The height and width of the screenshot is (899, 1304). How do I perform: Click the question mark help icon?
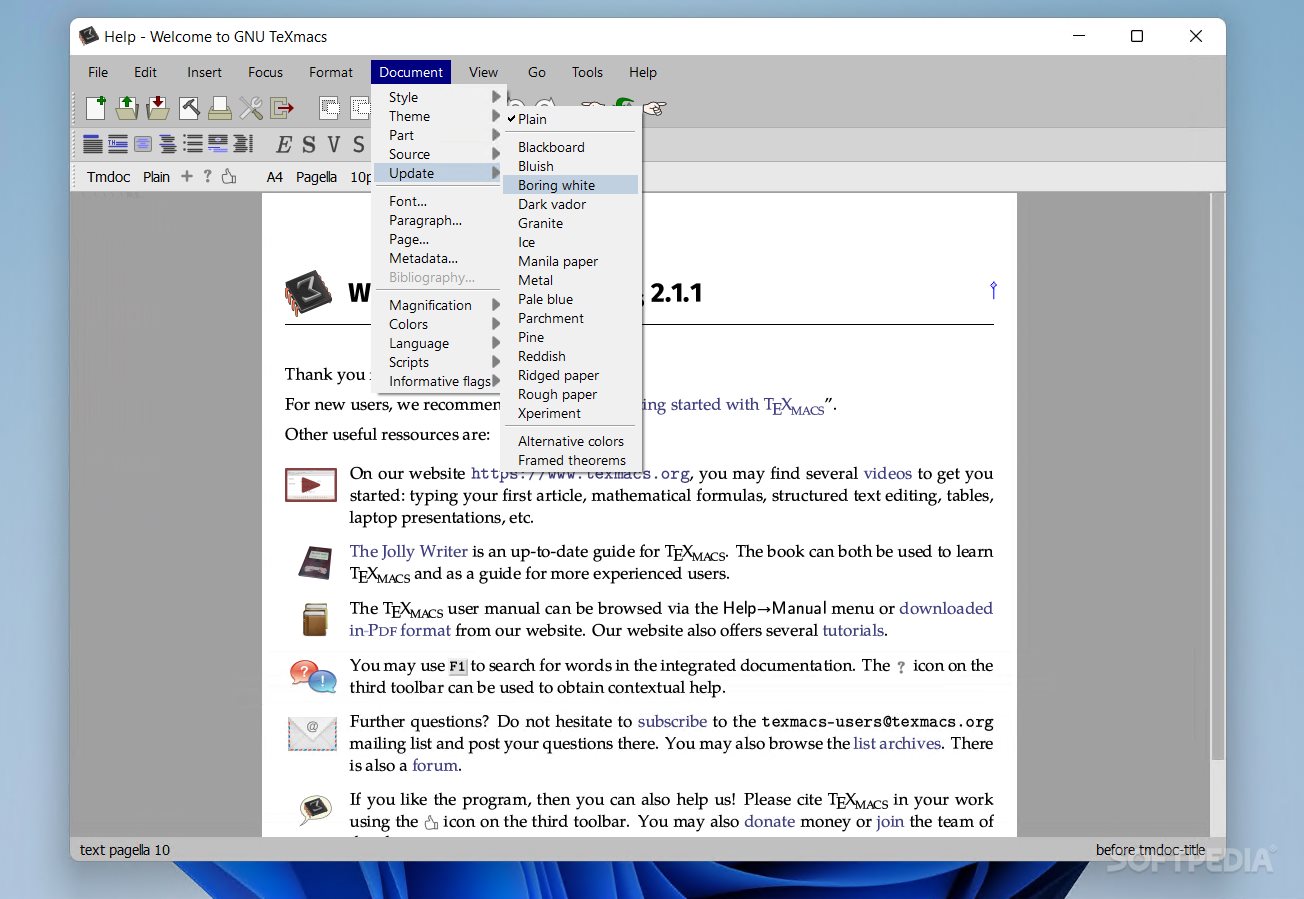tap(207, 177)
